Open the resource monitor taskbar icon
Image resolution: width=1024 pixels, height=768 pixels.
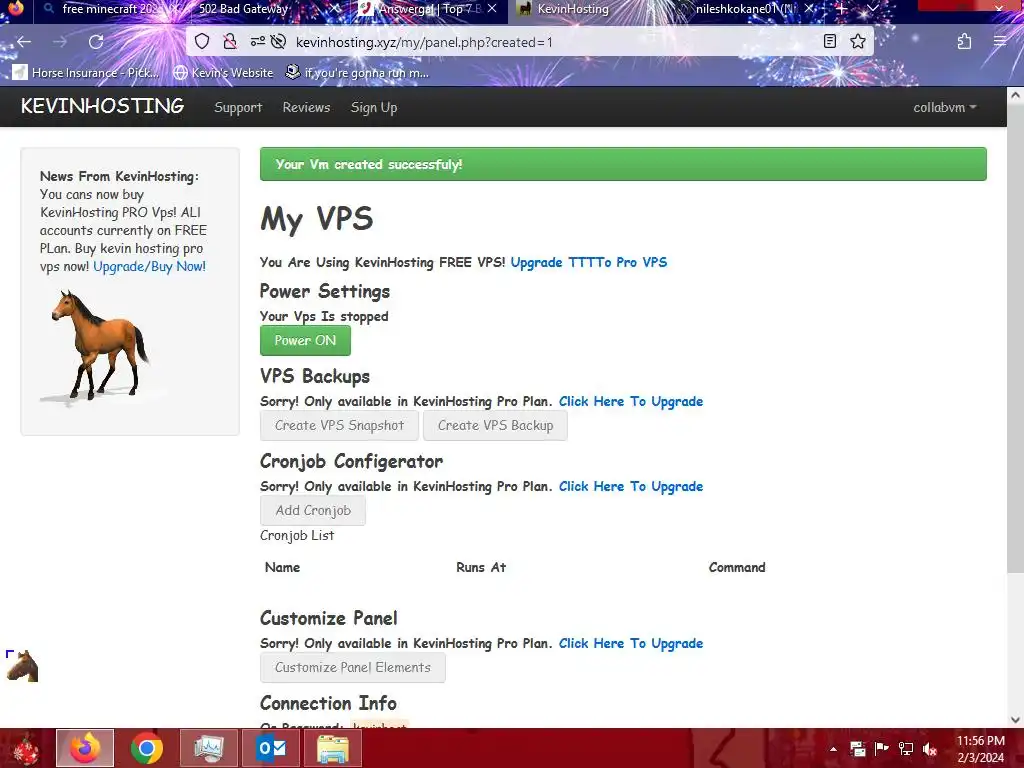pos(209,748)
